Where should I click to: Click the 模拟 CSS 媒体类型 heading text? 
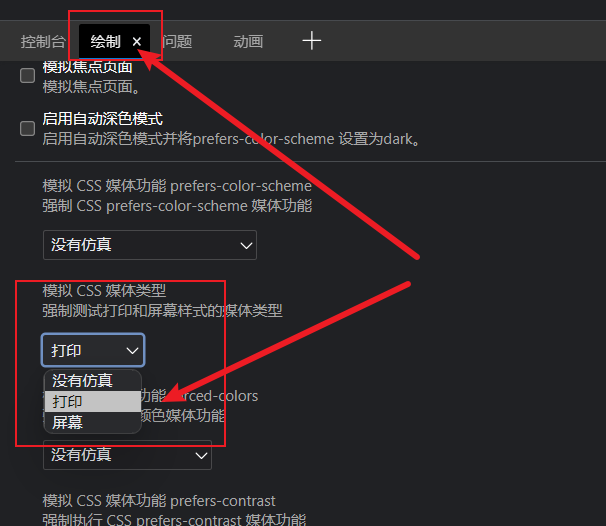pyautogui.click(x=104, y=291)
